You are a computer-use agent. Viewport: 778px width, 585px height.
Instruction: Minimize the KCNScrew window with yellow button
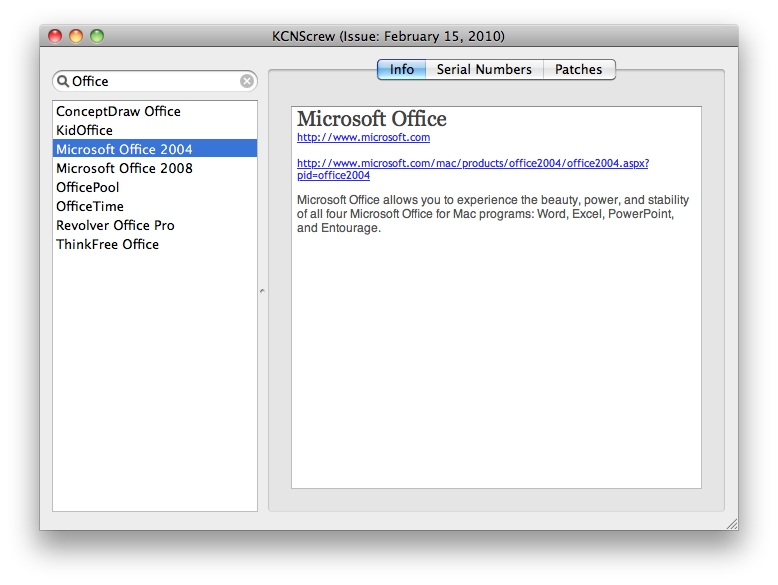coord(76,36)
